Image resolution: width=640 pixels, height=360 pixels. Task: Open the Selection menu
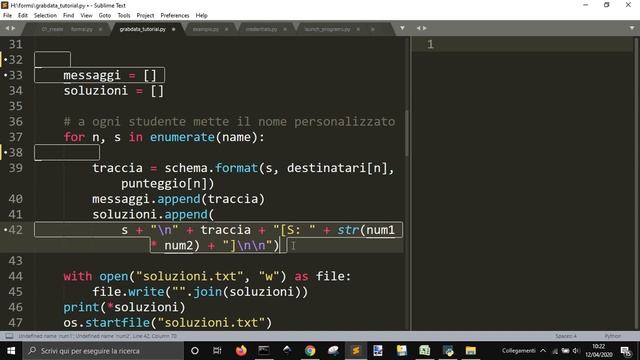click(x=45, y=16)
